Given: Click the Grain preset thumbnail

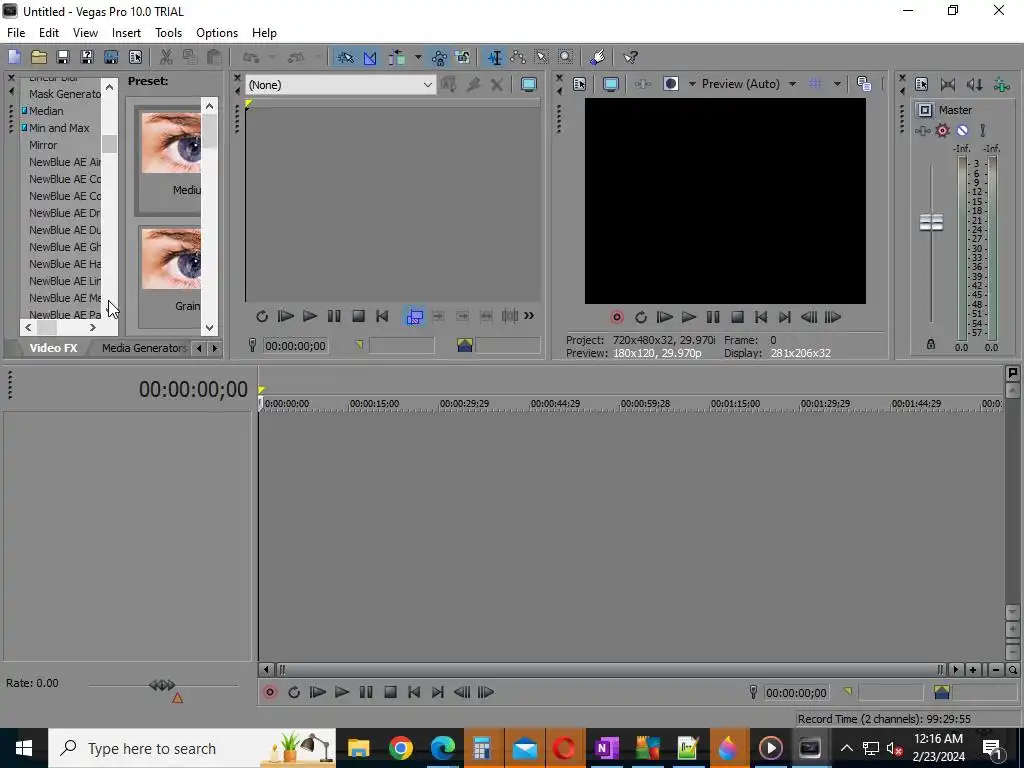Looking at the screenshot, I should coord(171,259).
